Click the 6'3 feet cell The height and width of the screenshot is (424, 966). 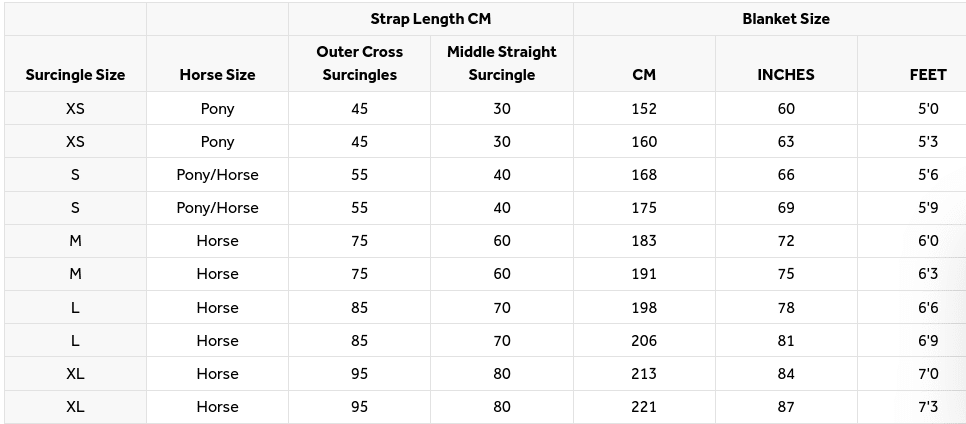point(928,274)
